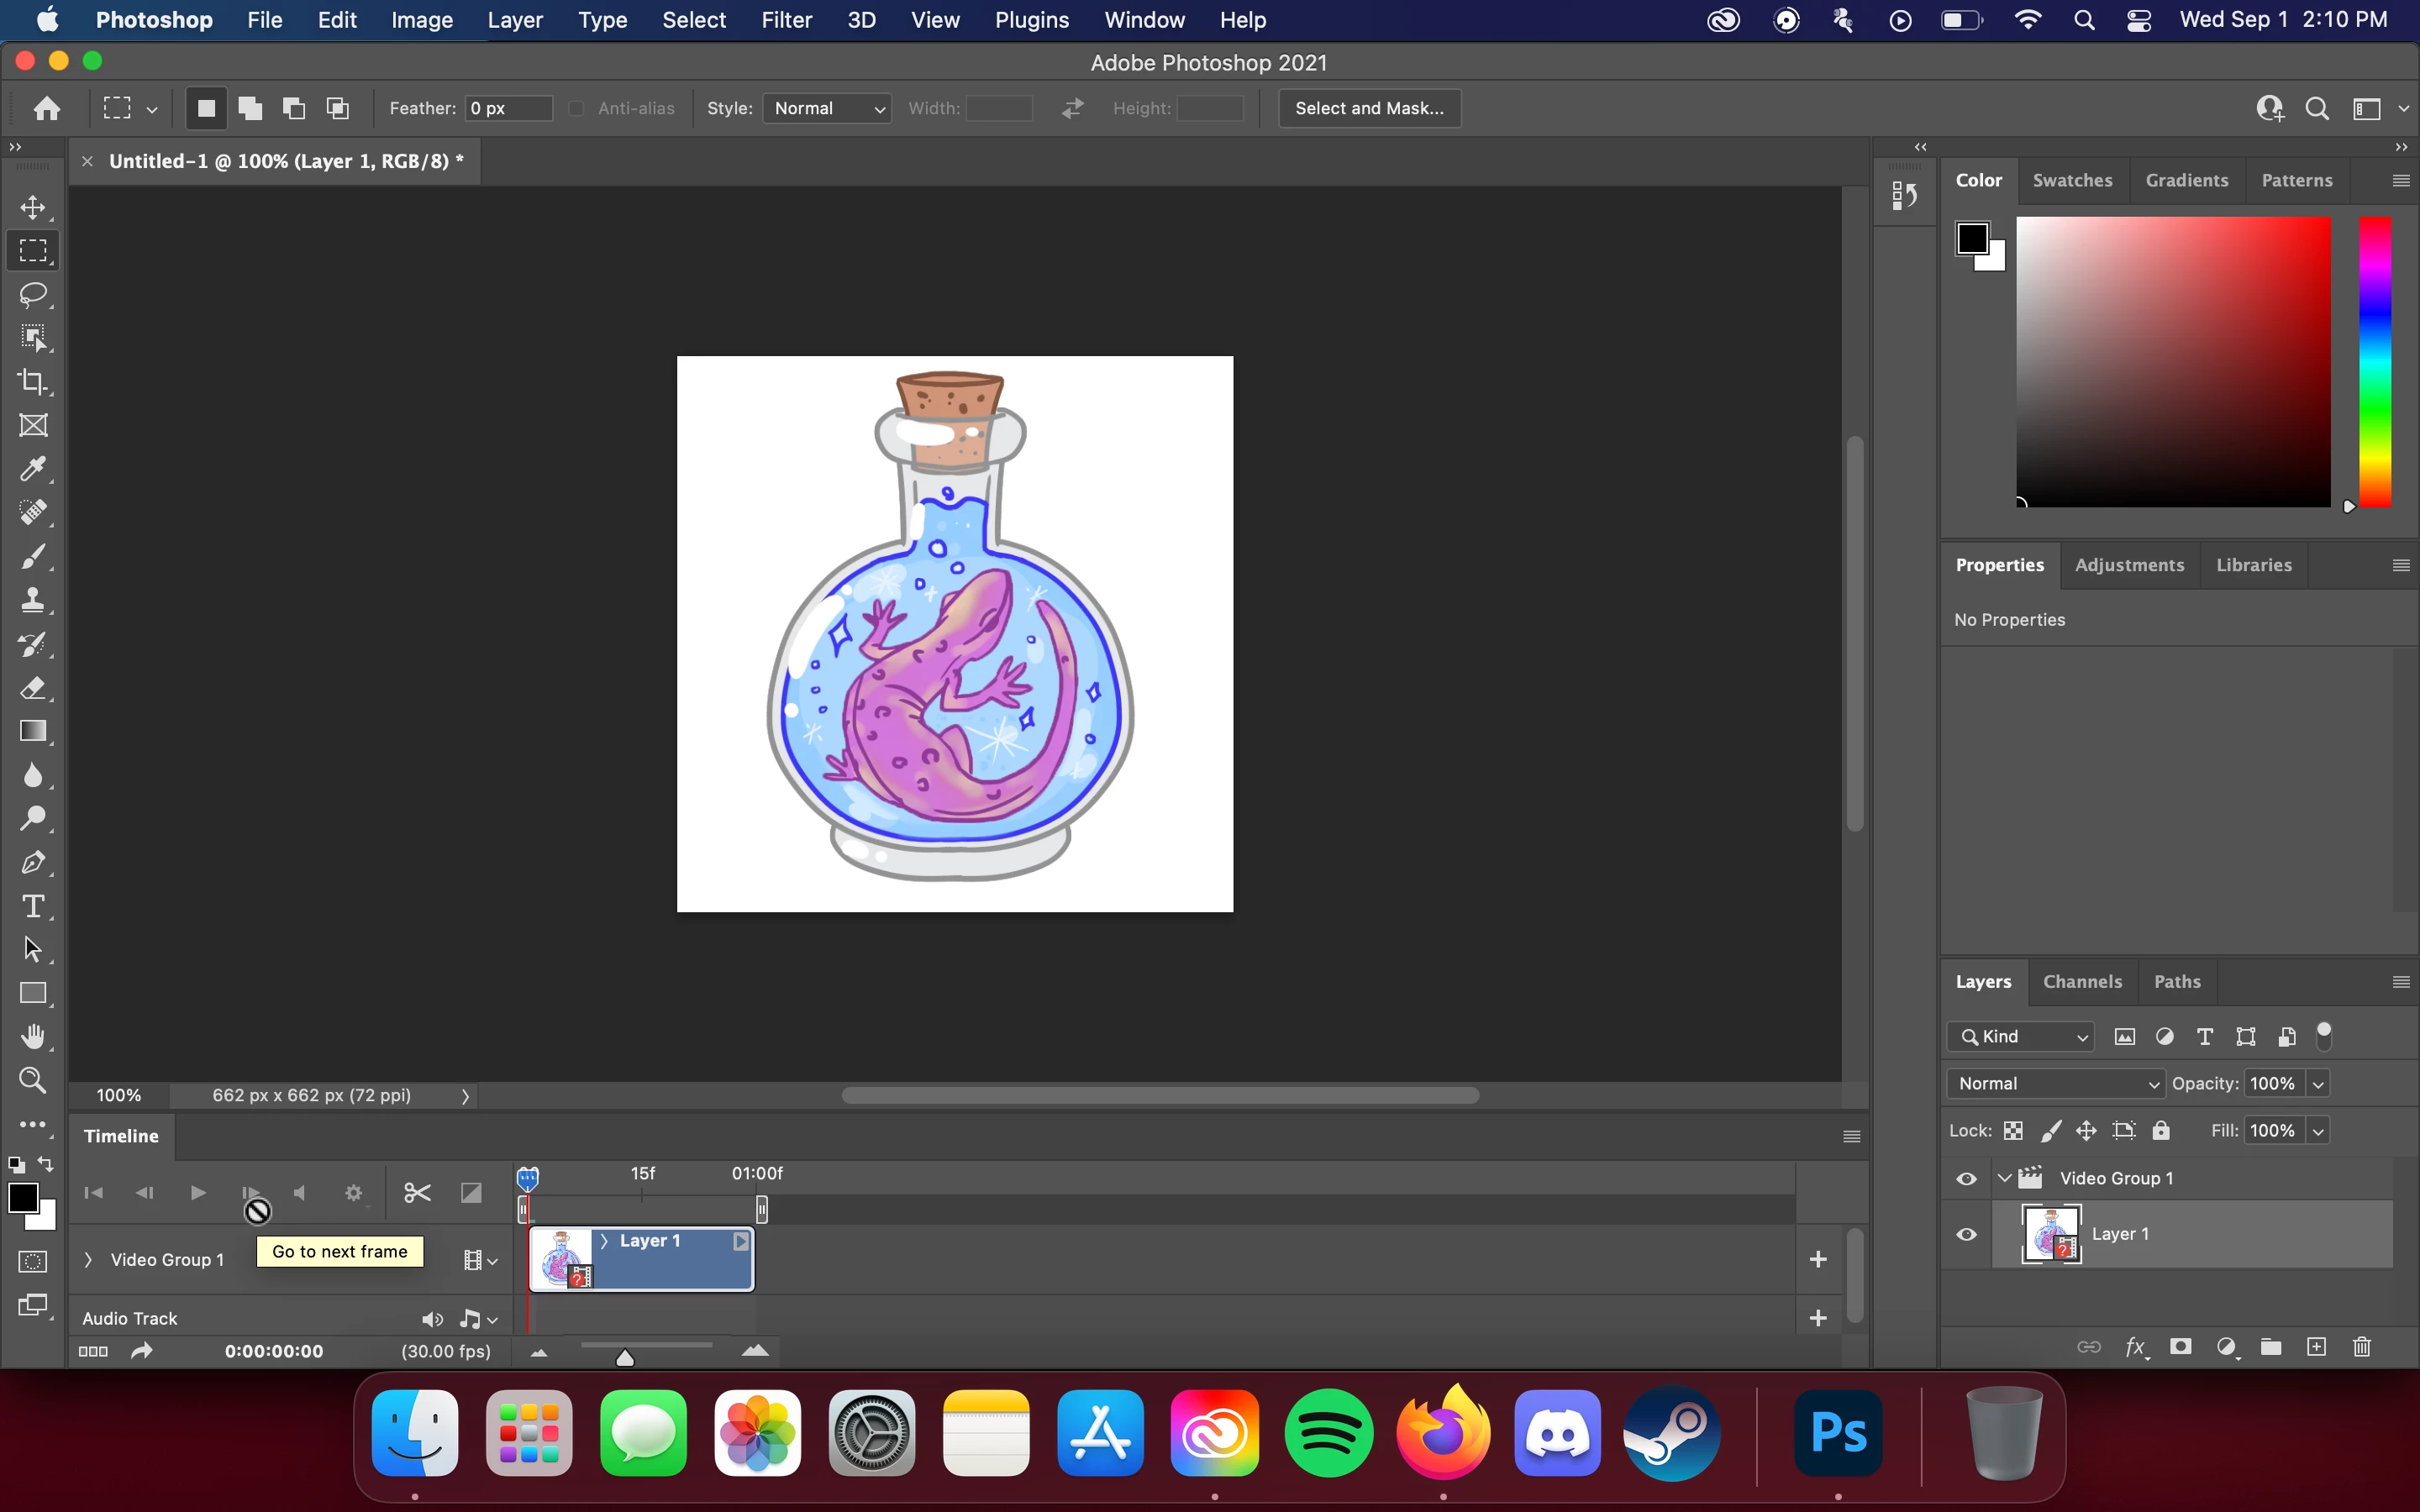This screenshot has height=1512, width=2420.
Task: Select the Eraser tool
Action: click(33, 688)
